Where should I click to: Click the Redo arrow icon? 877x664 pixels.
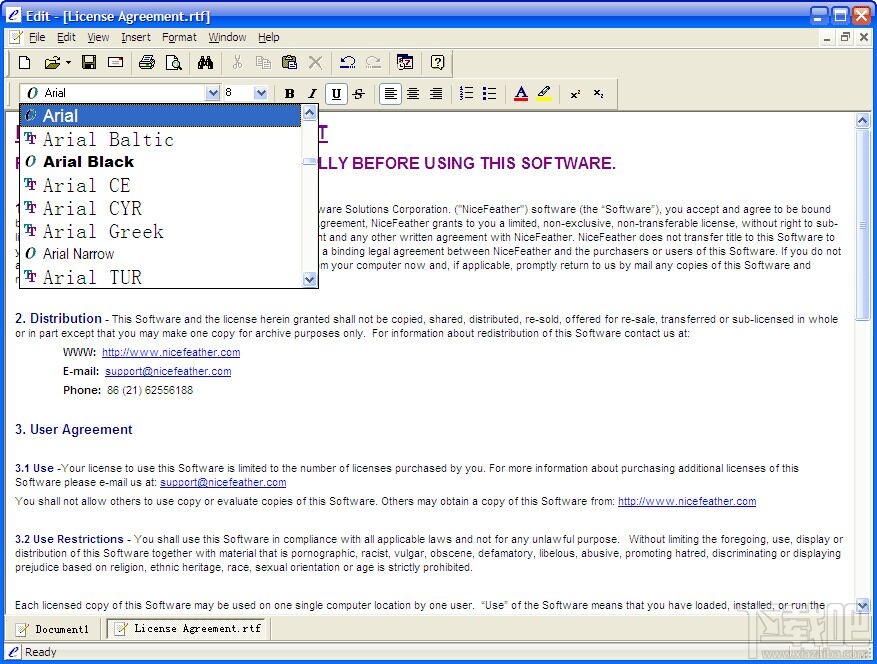tap(374, 63)
